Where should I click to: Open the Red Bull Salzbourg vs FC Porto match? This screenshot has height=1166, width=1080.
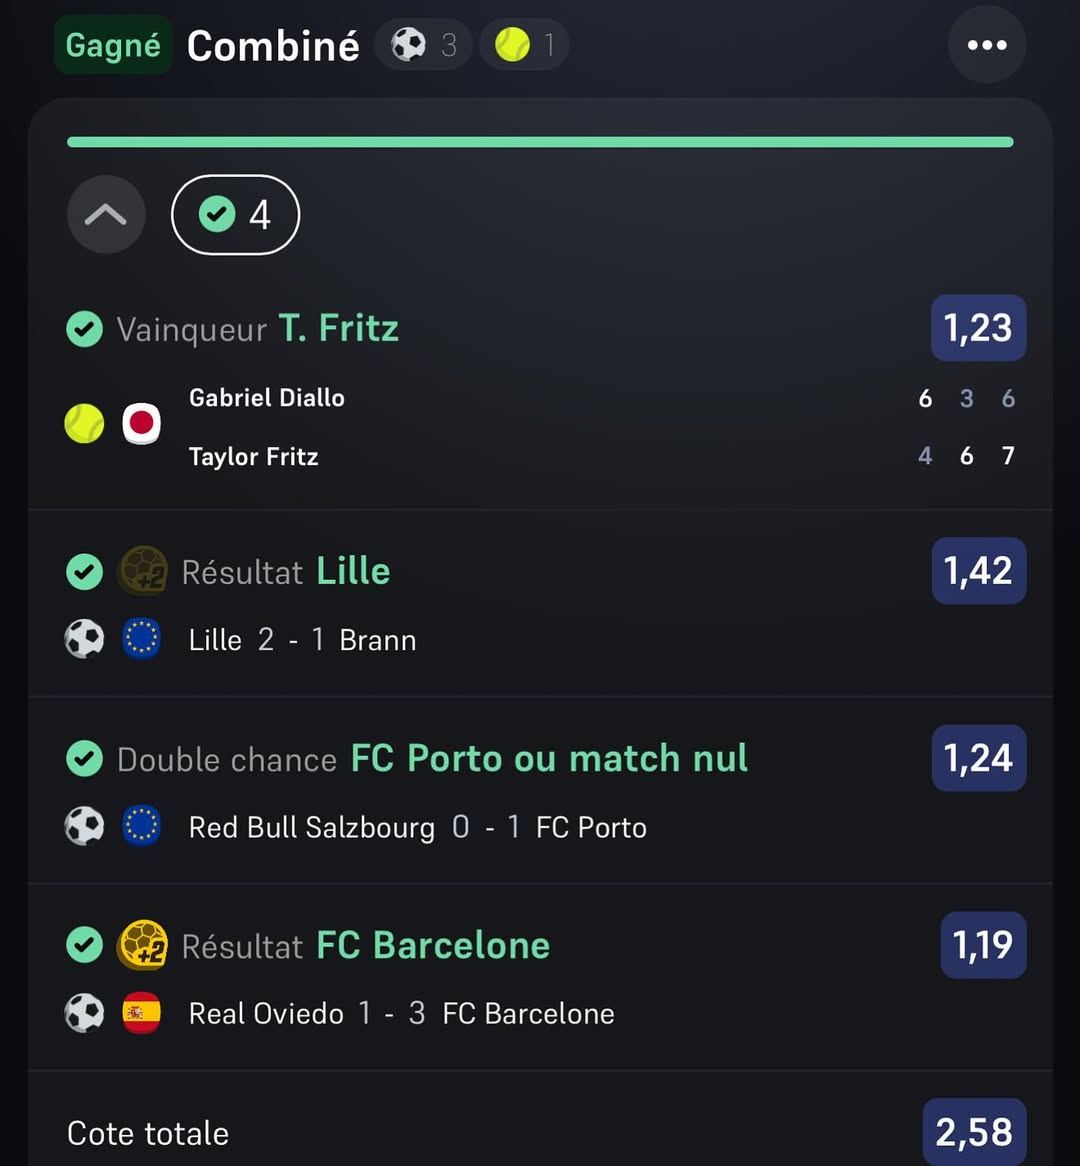[417, 828]
